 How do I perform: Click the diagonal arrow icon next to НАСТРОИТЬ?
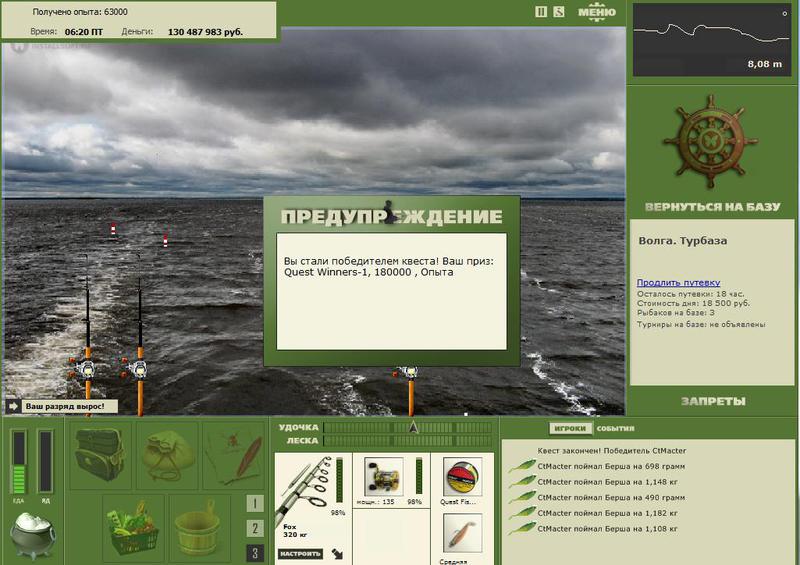[337, 554]
